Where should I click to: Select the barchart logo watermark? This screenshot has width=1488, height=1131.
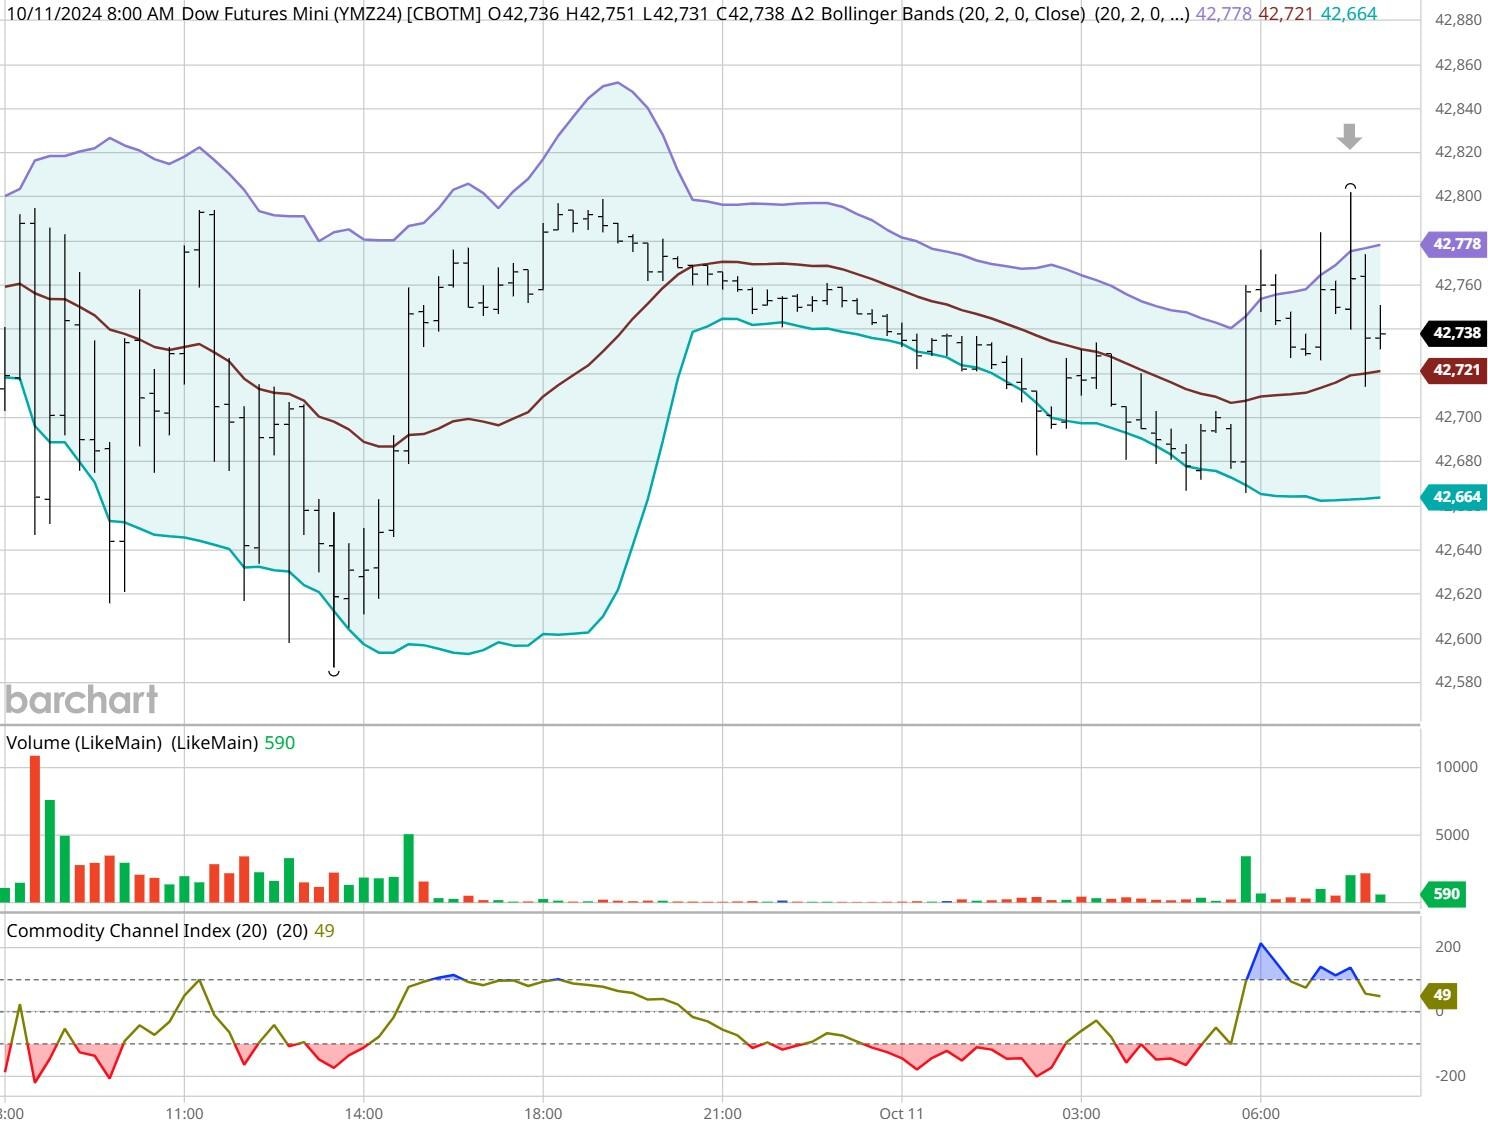pyautogui.click(x=82, y=700)
